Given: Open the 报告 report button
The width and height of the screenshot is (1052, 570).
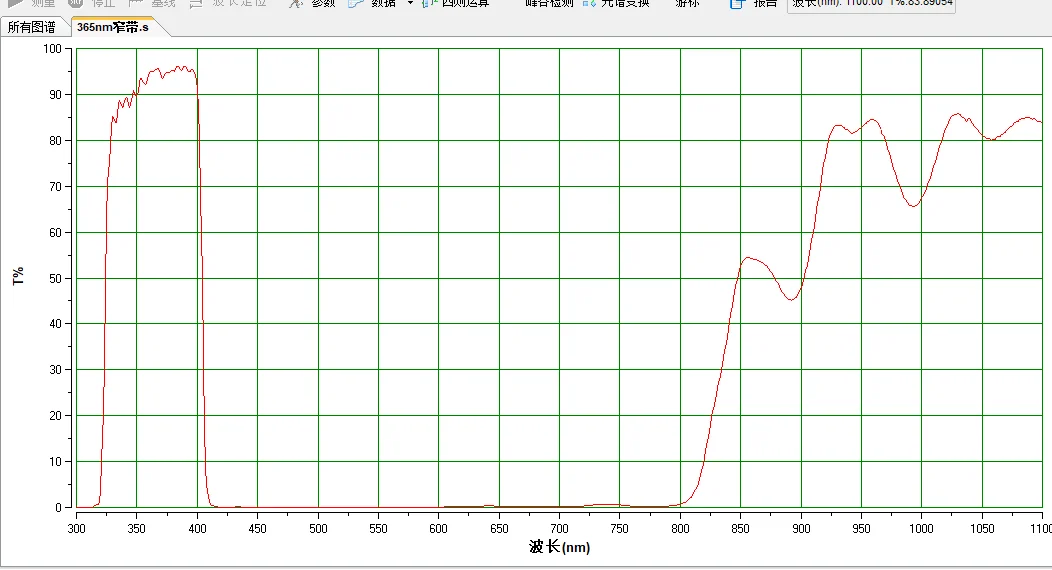Looking at the screenshot, I should point(753,3).
